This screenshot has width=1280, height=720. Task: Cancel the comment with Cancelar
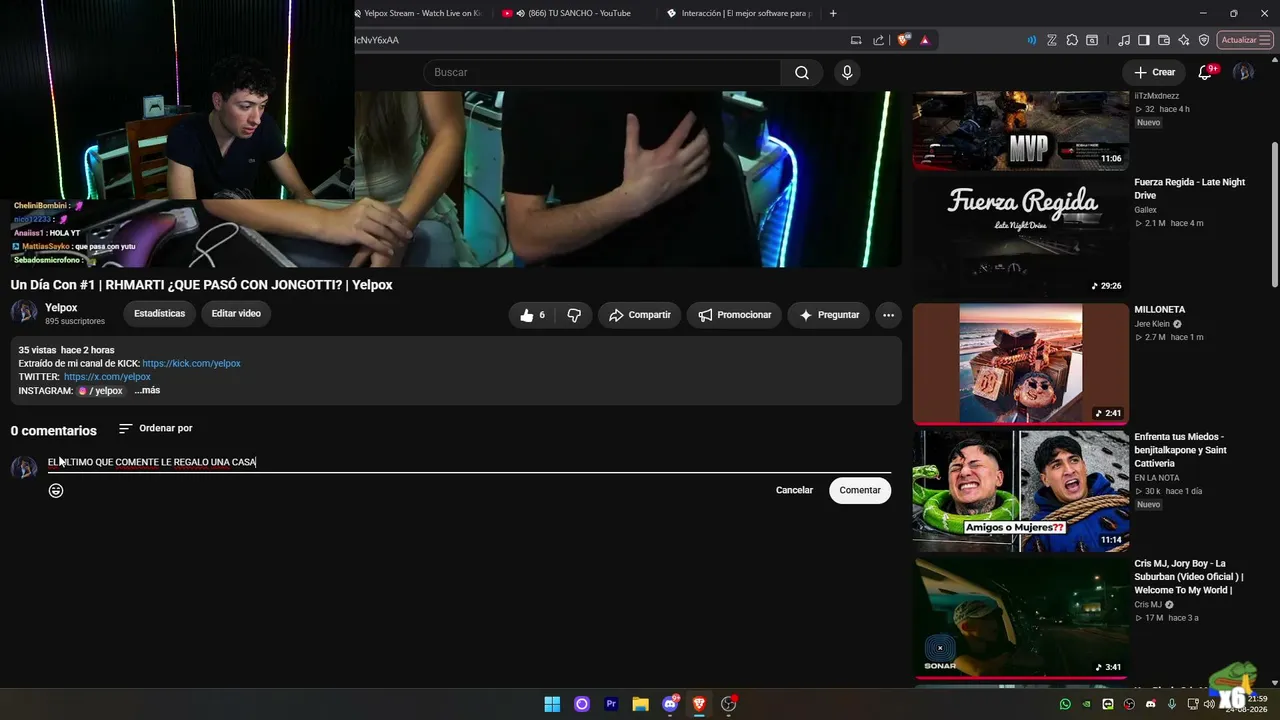794,490
